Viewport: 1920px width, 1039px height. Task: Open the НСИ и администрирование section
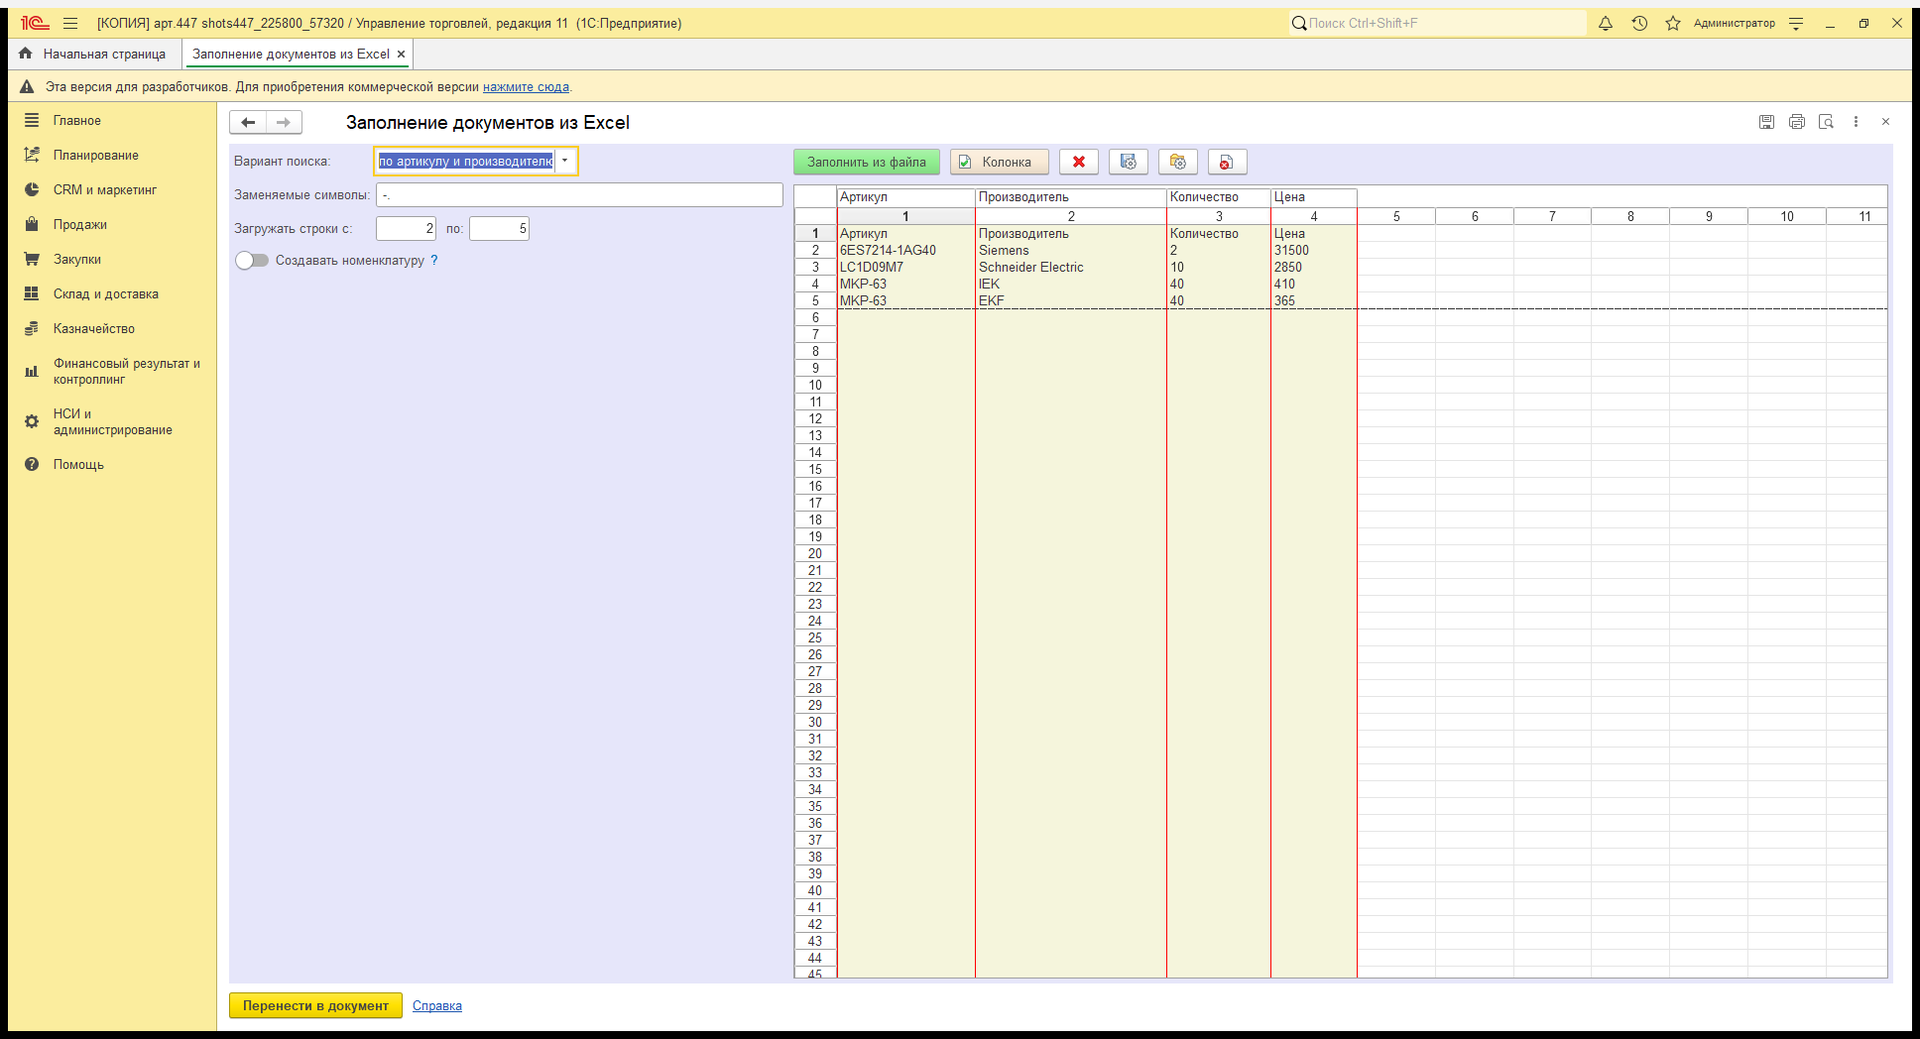[x=112, y=422]
